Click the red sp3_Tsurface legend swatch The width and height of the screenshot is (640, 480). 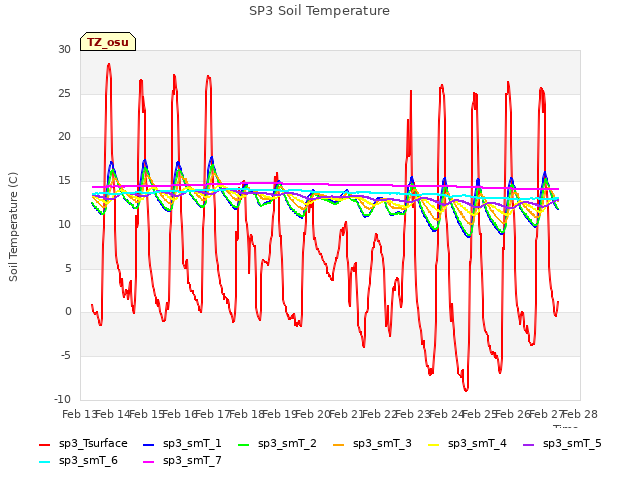[44, 444]
